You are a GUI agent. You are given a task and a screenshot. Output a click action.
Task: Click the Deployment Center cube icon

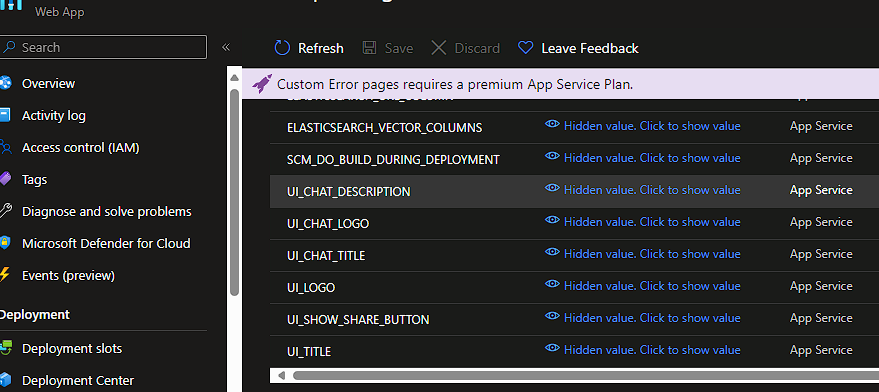[x=5, y=380]
